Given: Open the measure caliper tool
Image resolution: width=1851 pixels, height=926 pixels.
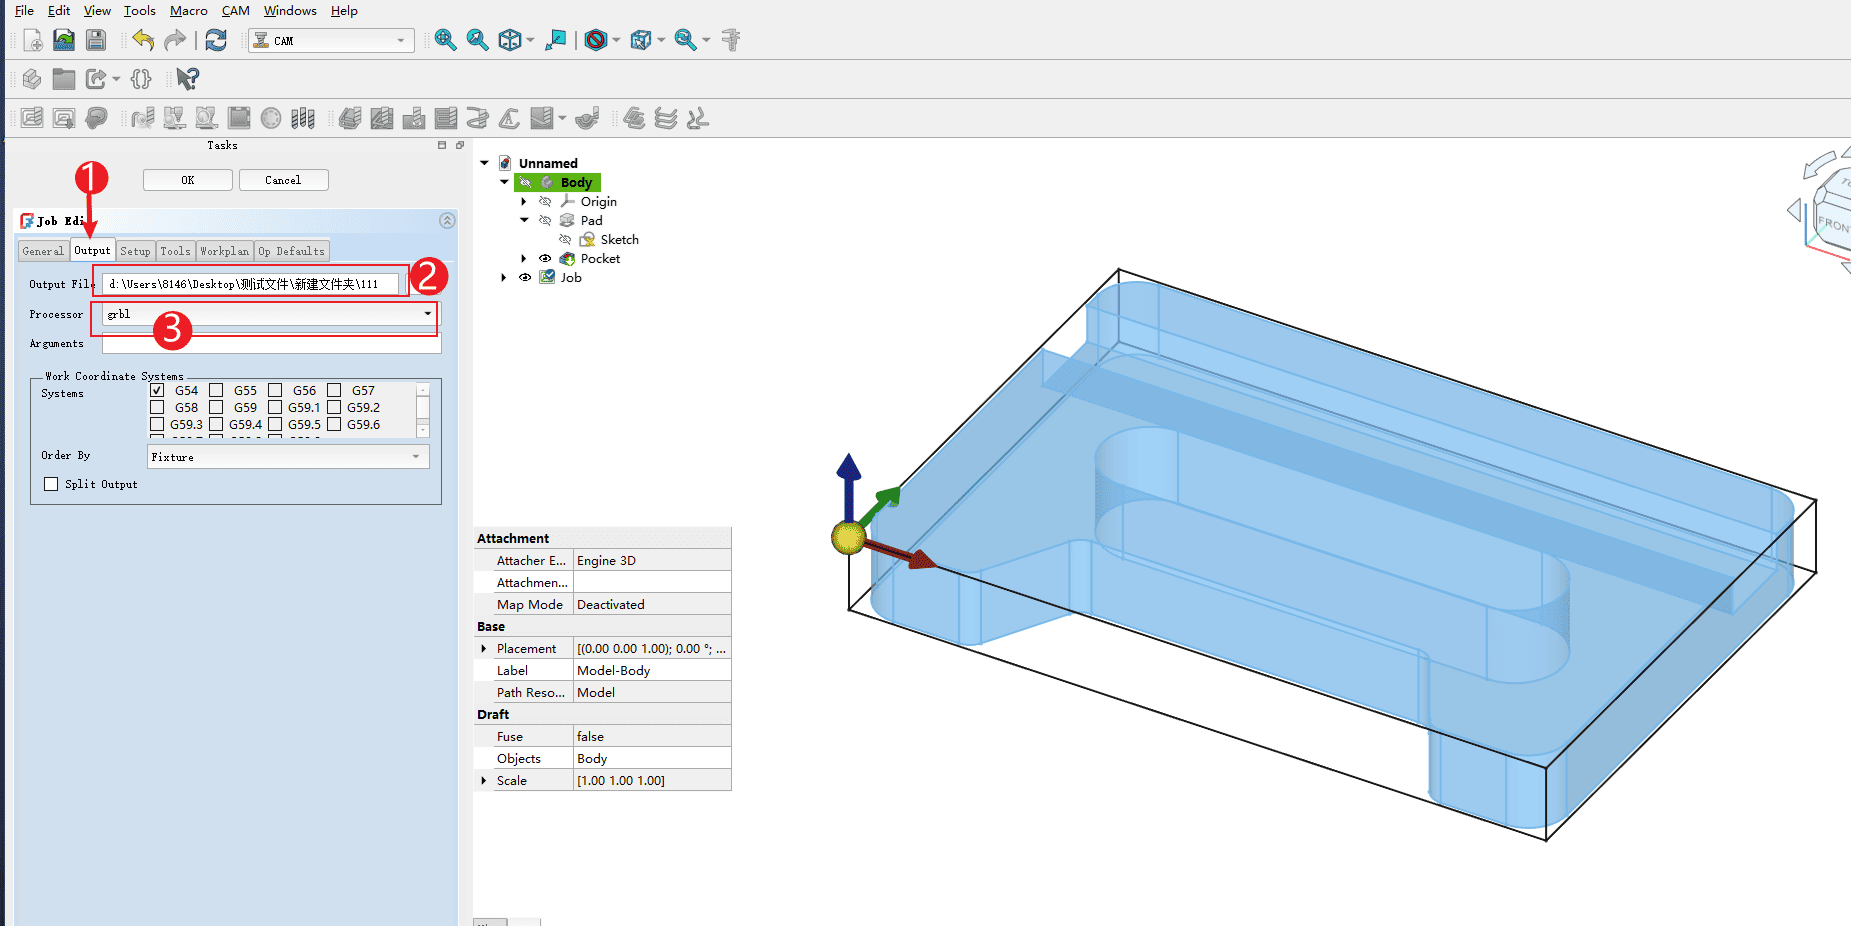Looking at the screenshot, I should point(731,40).
